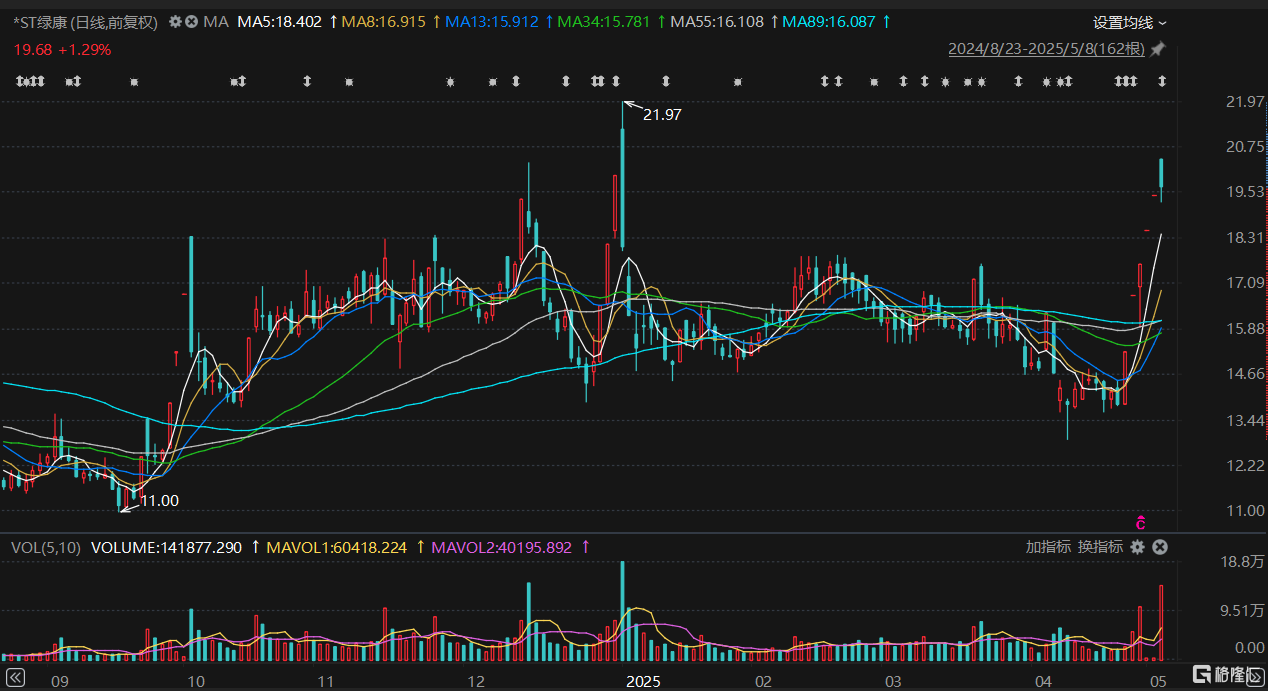The height and width of the screenshot is (691, 1268).
Task: Close the VOL indicator panel
Action: pyautogui.click(x=1159, y=547)
